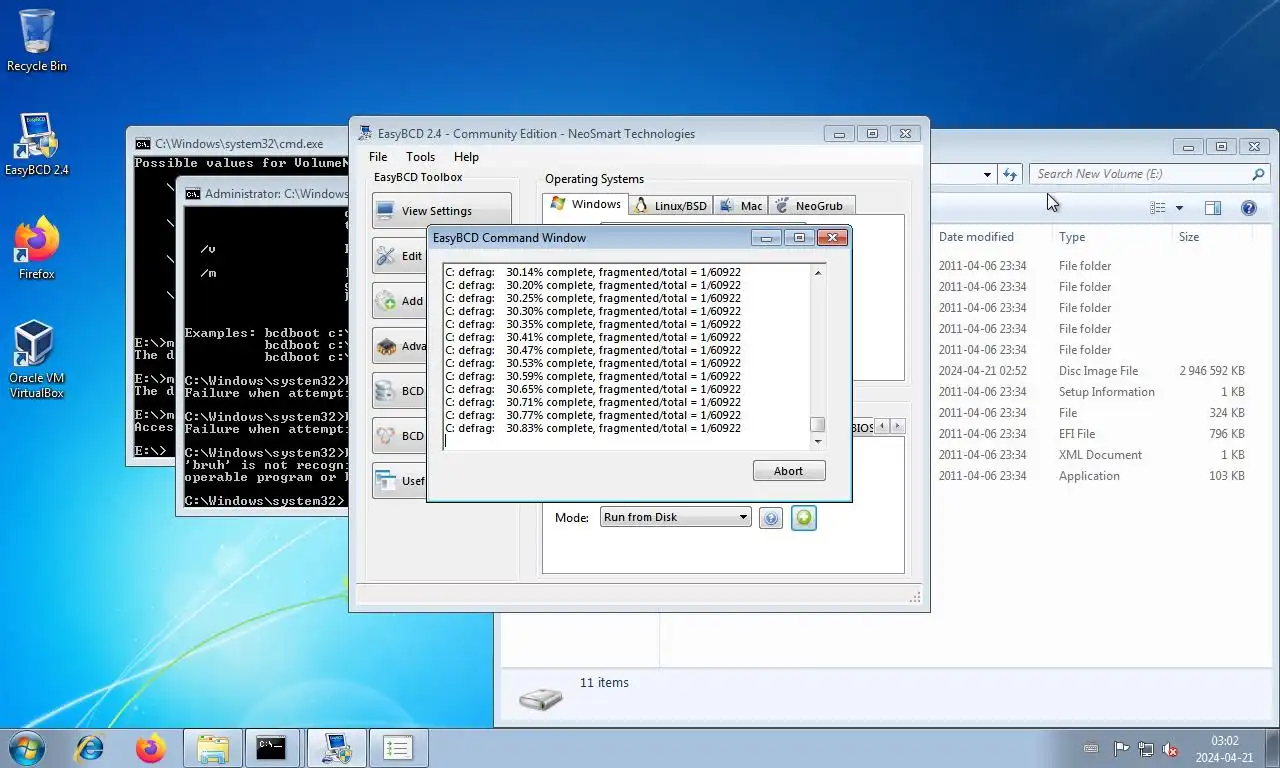Screen dimensions: 1280x768
Task: Open the Tools menu in EasyBCD
Action: point(420,157)
